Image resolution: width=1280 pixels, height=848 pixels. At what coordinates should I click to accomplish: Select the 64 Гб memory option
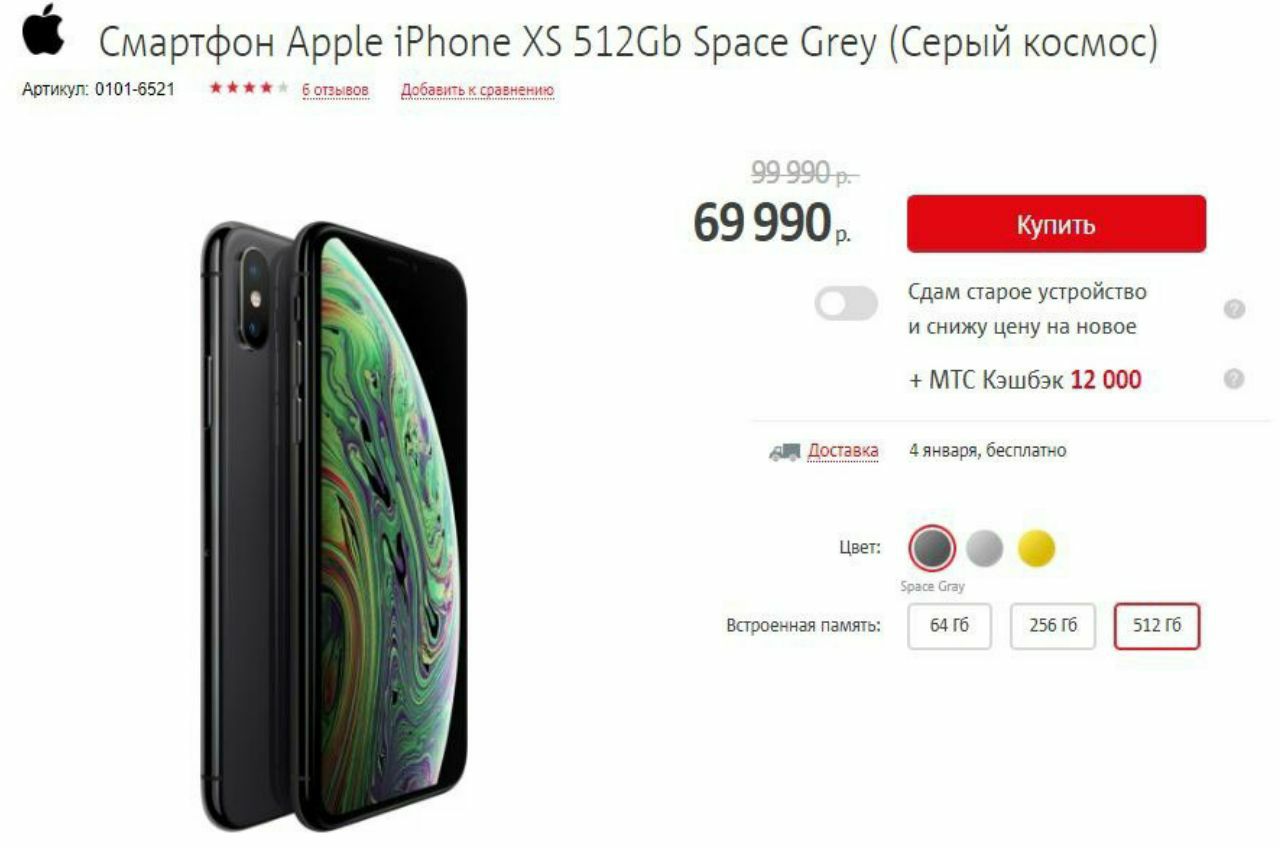coord(950,627)
